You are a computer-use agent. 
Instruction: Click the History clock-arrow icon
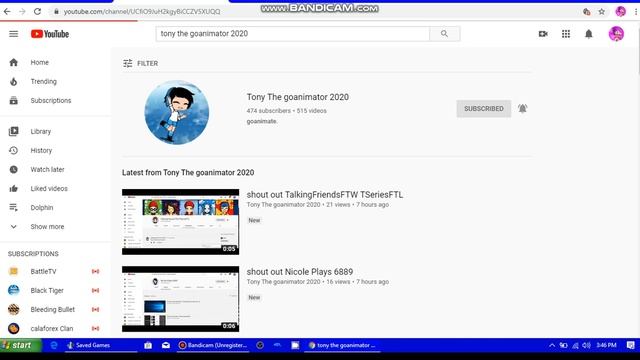(x=13, y=151)
